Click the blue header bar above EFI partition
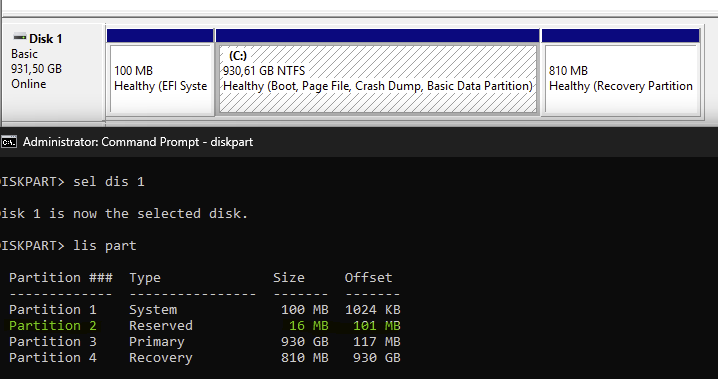 160,36
